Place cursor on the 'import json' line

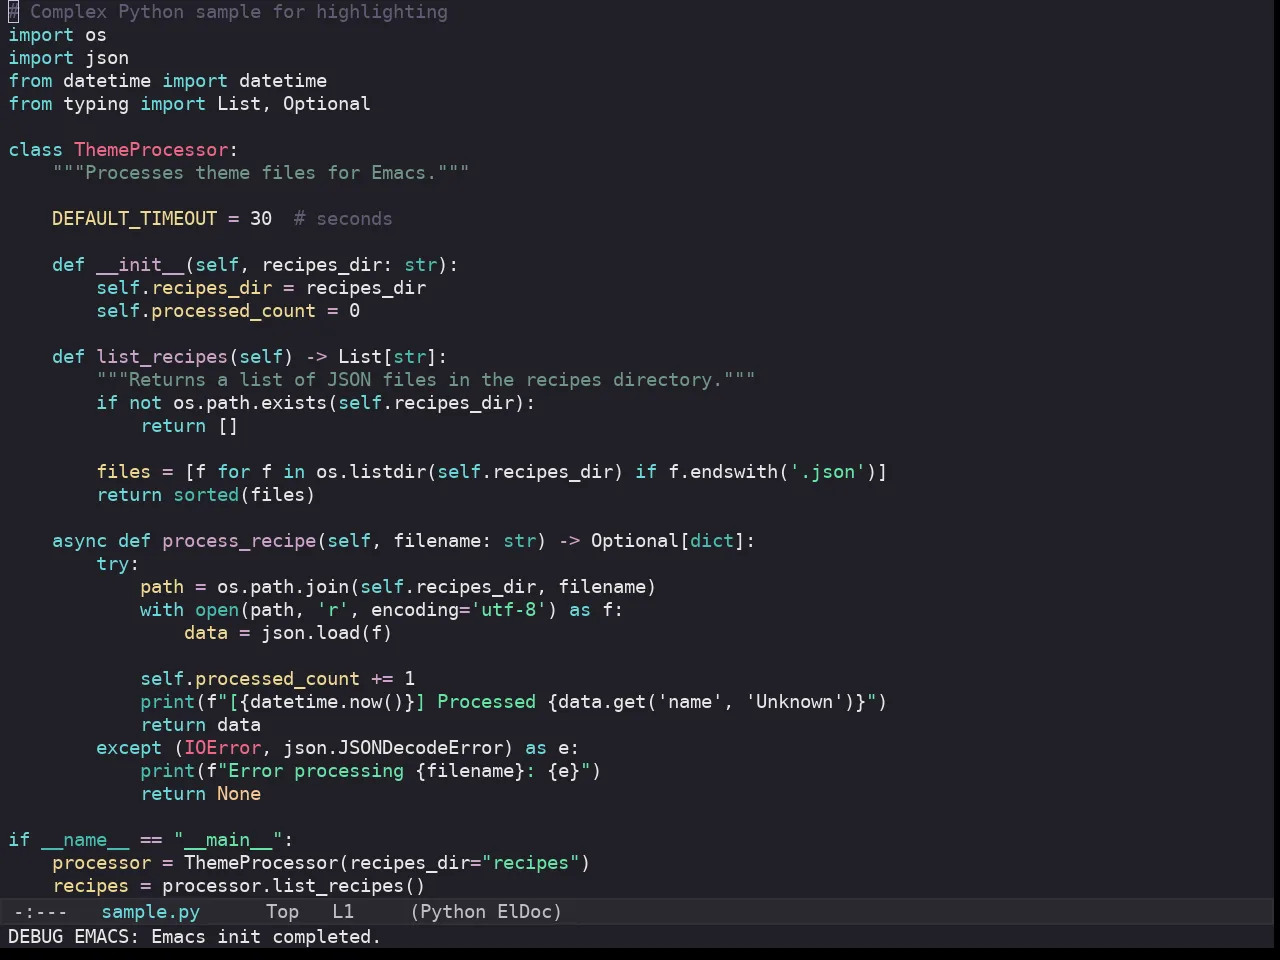tap(68, 58)
